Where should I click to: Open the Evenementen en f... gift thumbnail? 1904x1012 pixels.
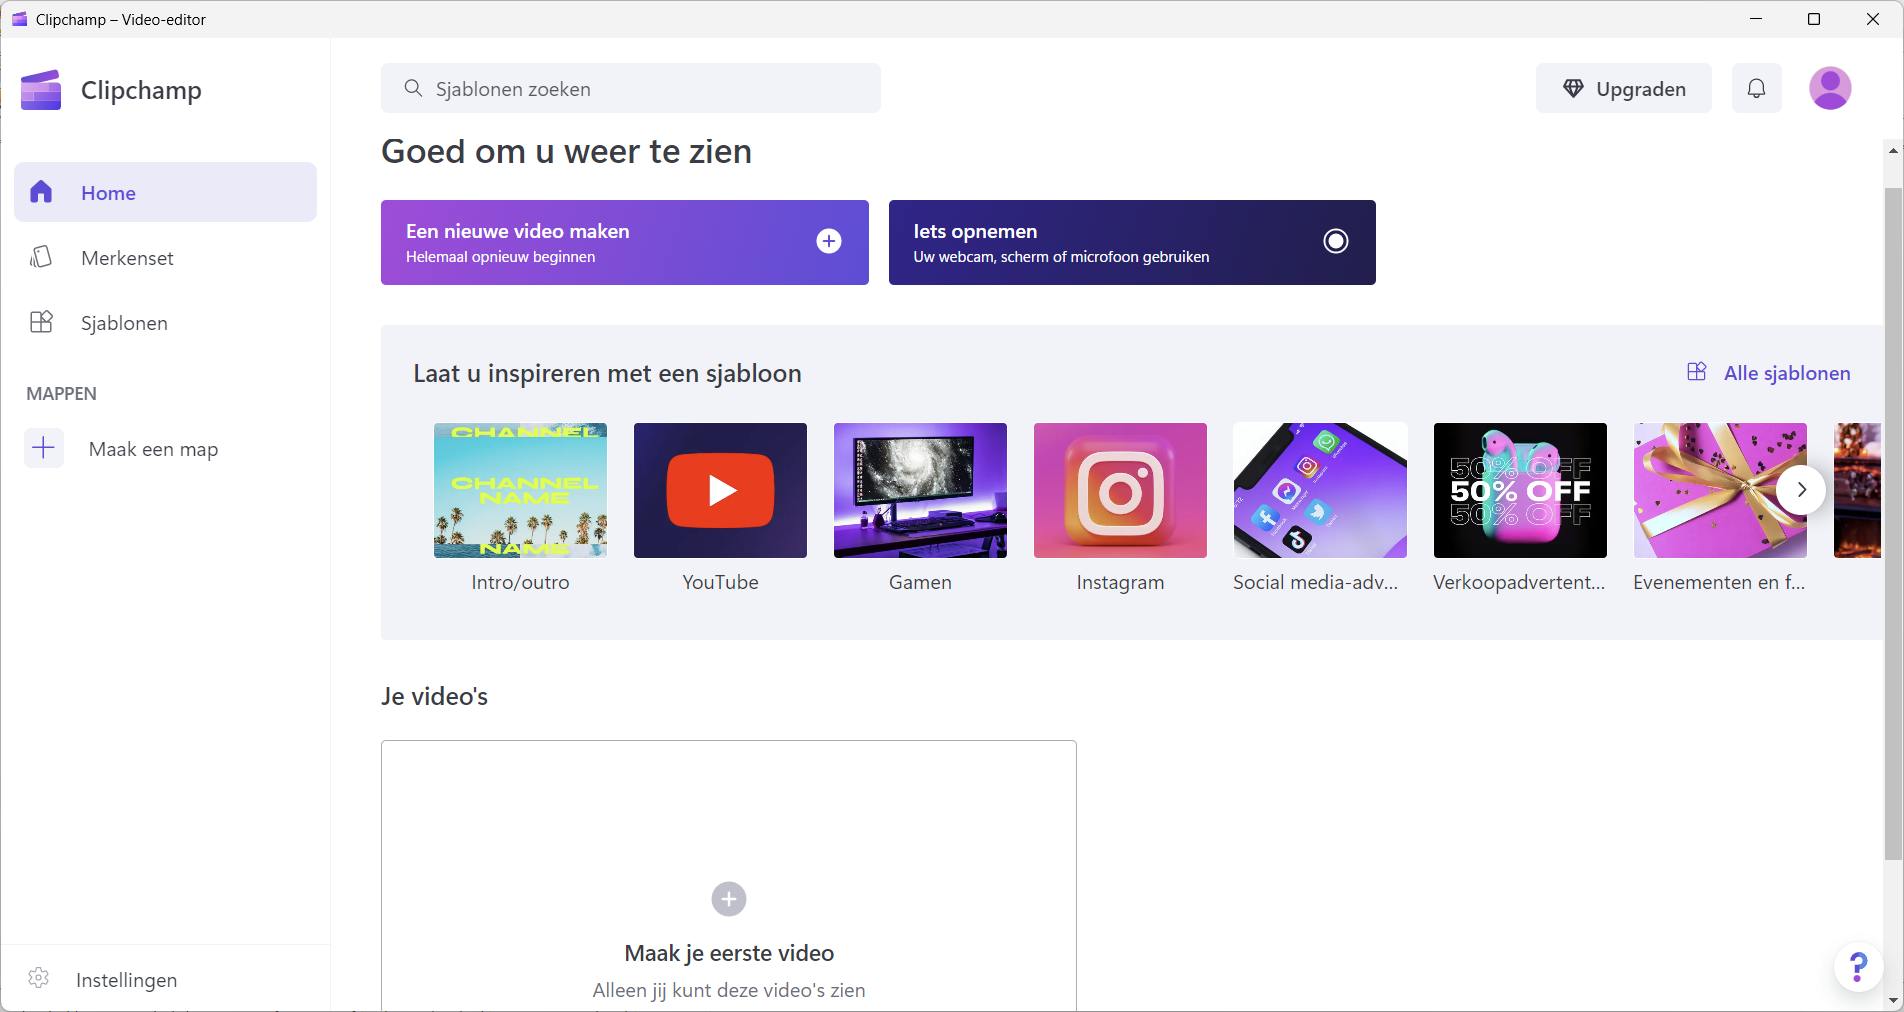pos(1720,490)
